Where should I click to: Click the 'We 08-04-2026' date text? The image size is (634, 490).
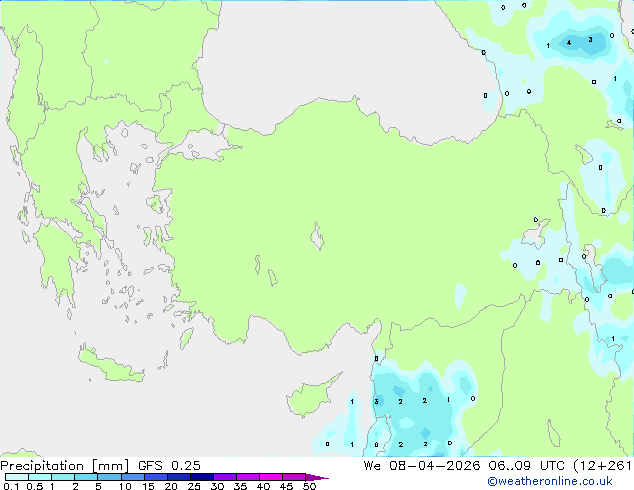coord(422,466)
